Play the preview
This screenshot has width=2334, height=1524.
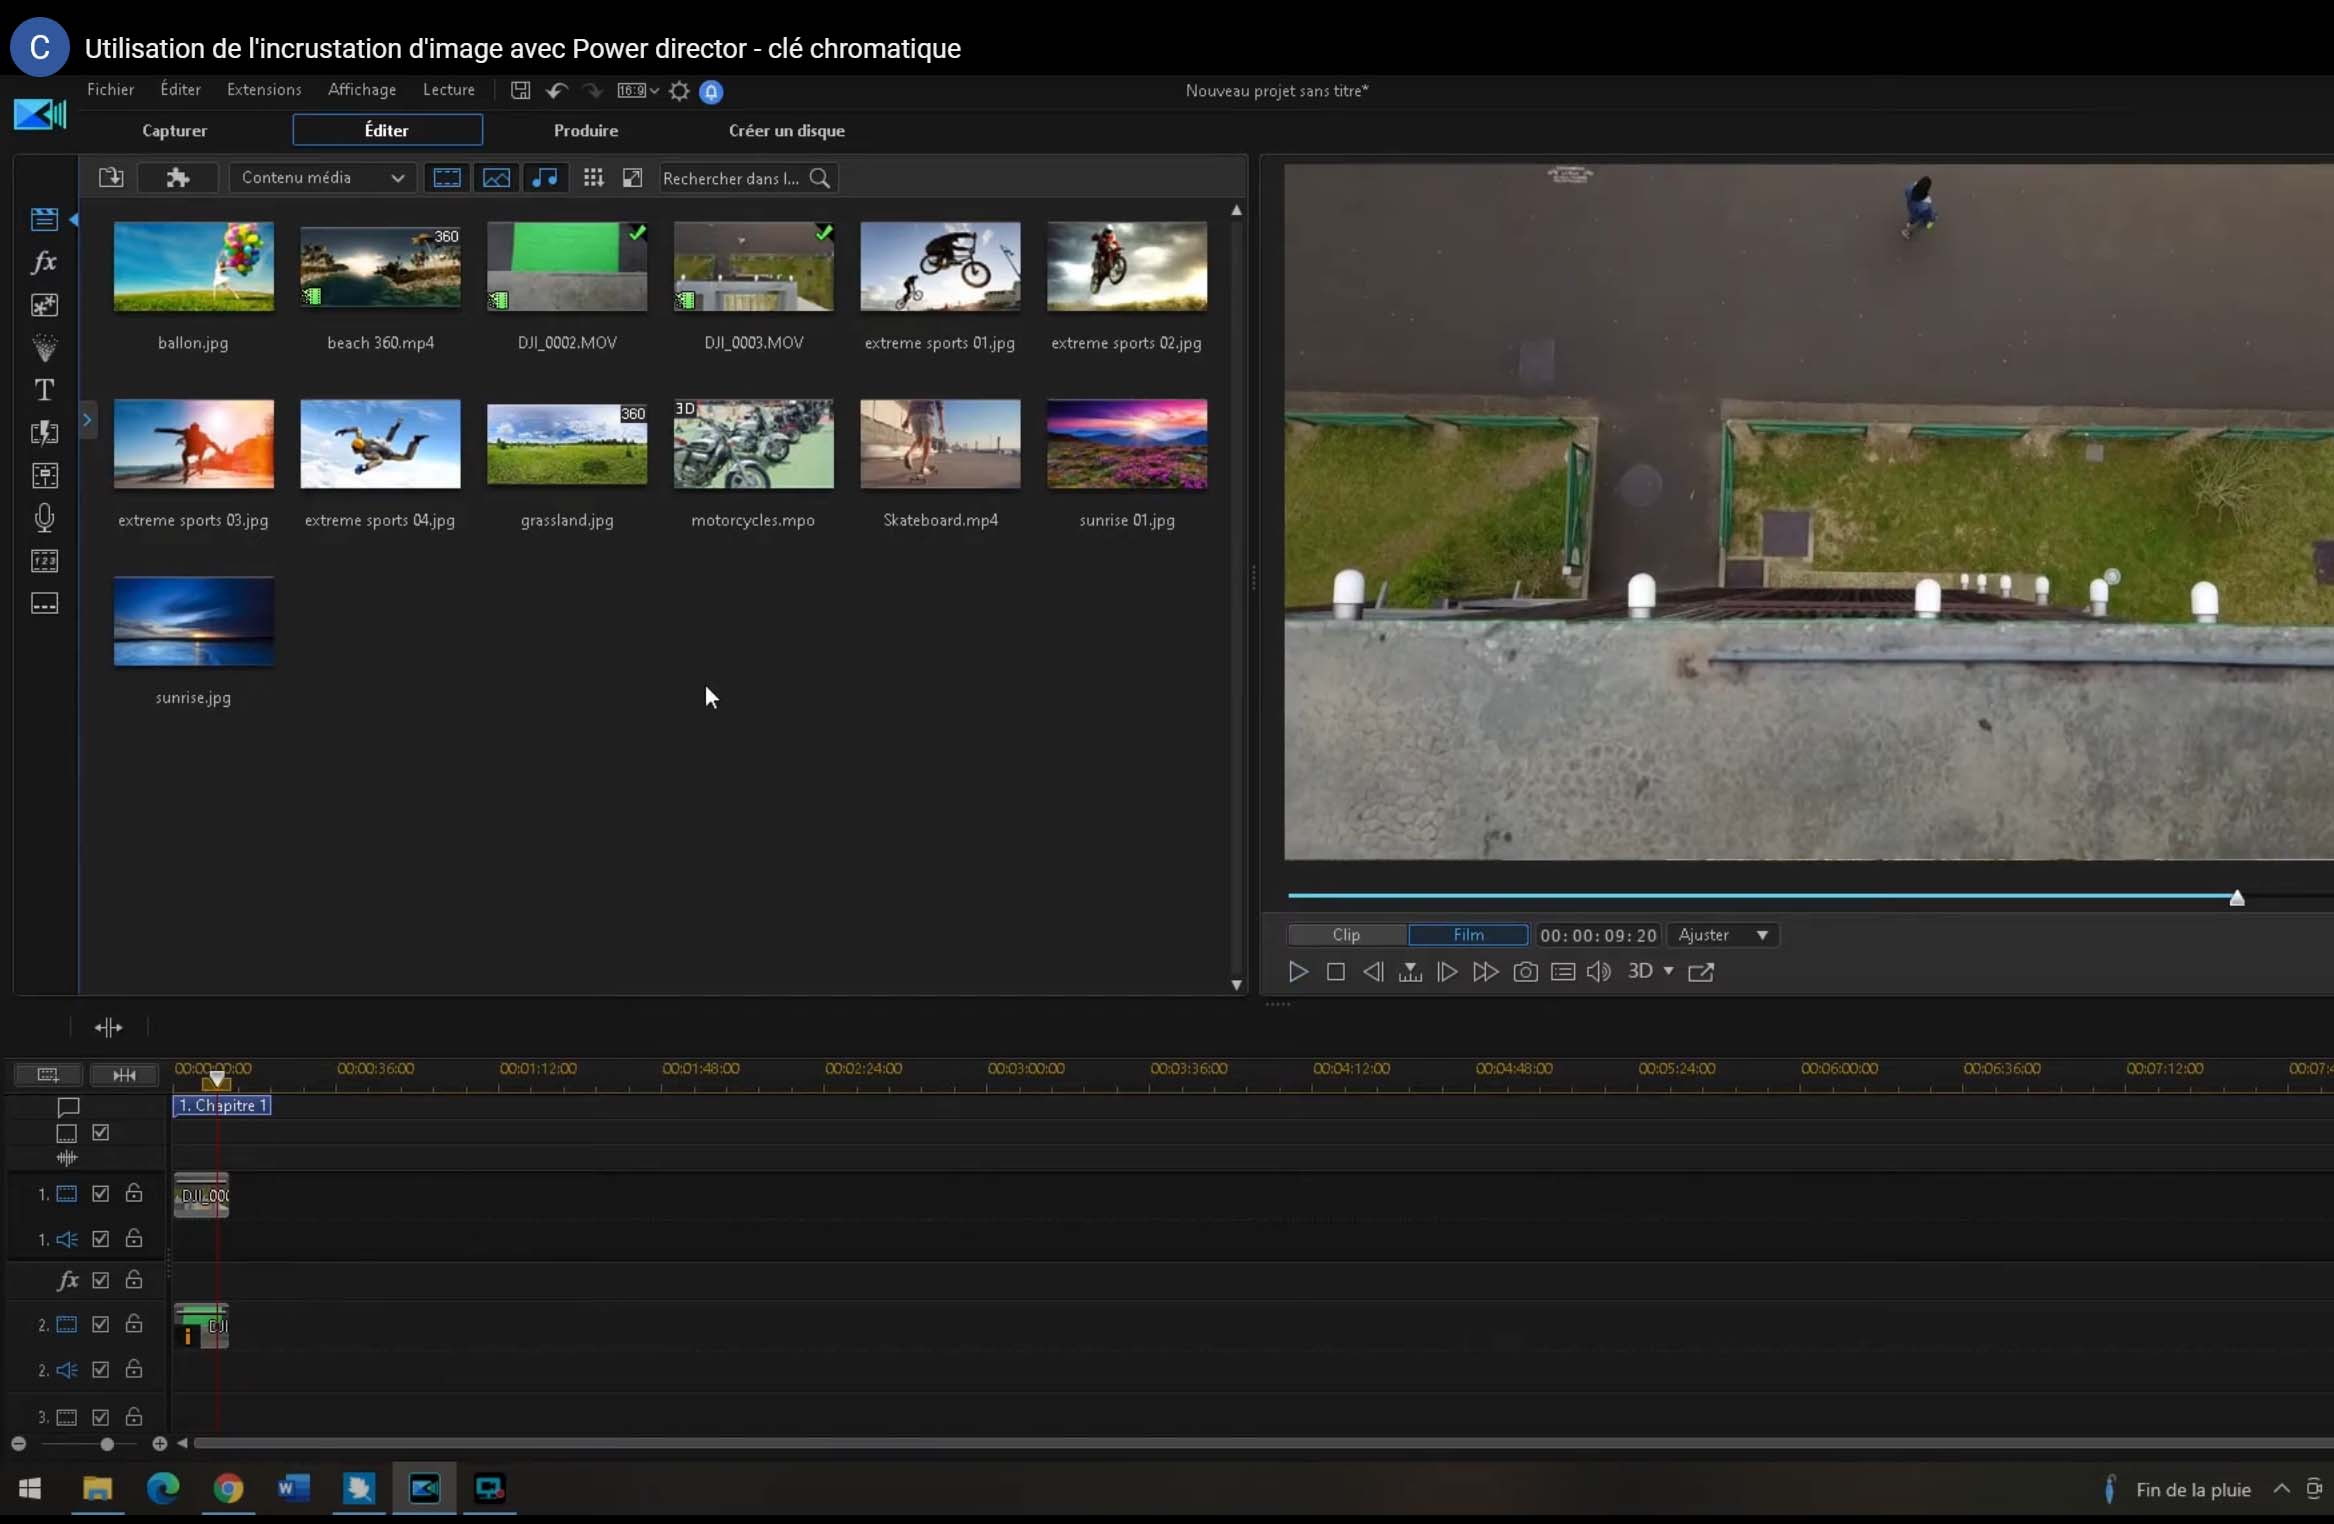[x=1298, y=972]
